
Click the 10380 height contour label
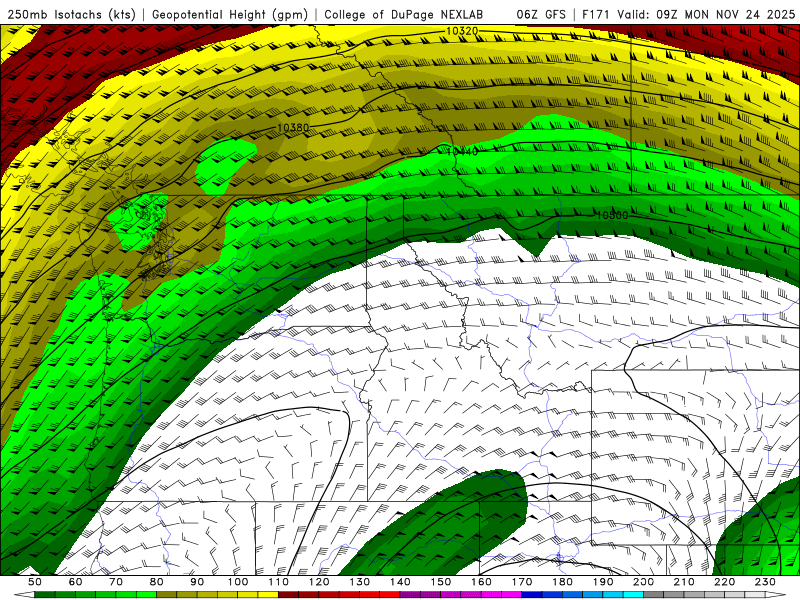point(293,128)
